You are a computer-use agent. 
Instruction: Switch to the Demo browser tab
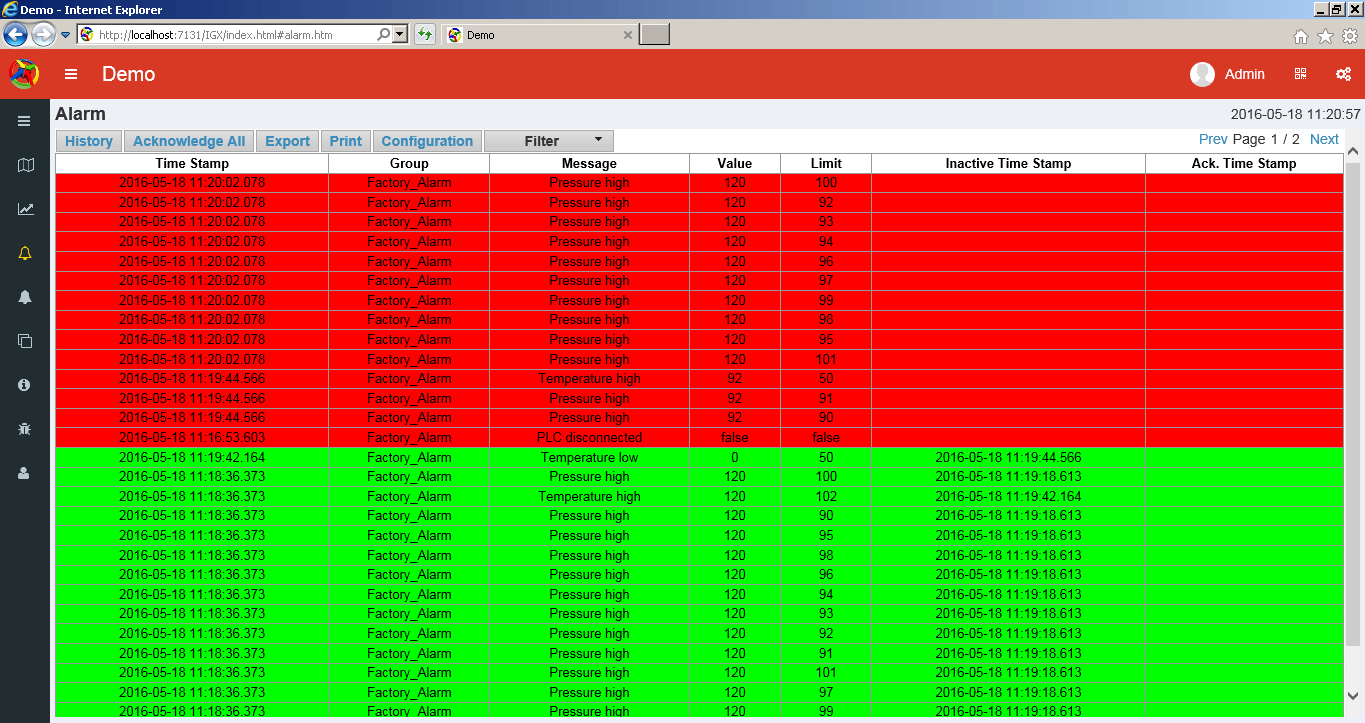click(x=540, y=35)
